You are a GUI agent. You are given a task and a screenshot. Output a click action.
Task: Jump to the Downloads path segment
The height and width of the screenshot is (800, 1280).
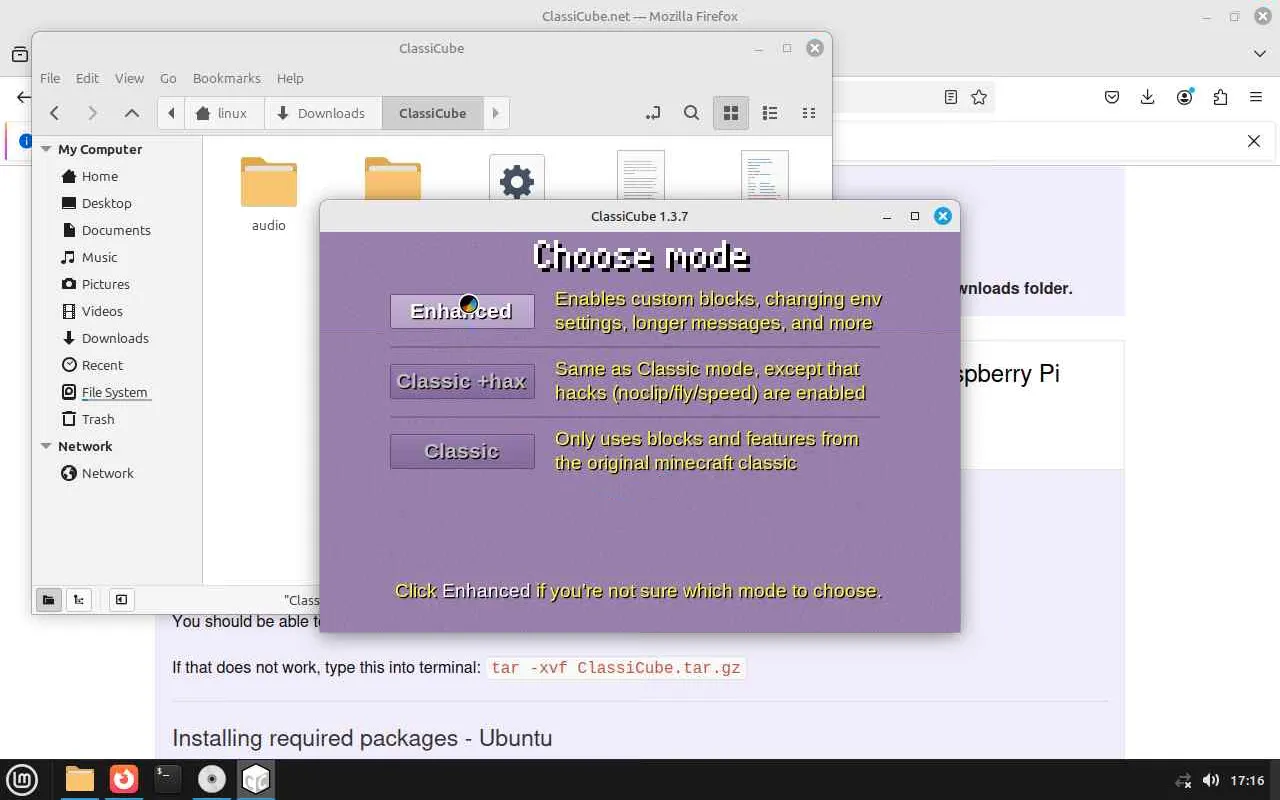tap(323, 113)
